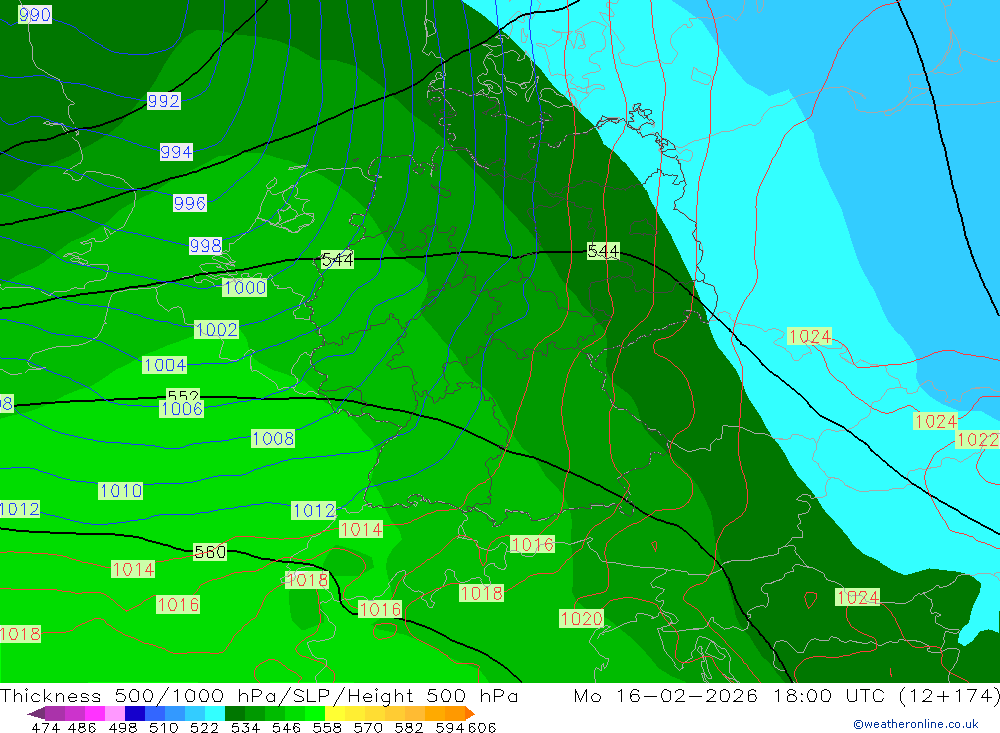Click legend value 510
The image size is (1000, 733).
163,728
